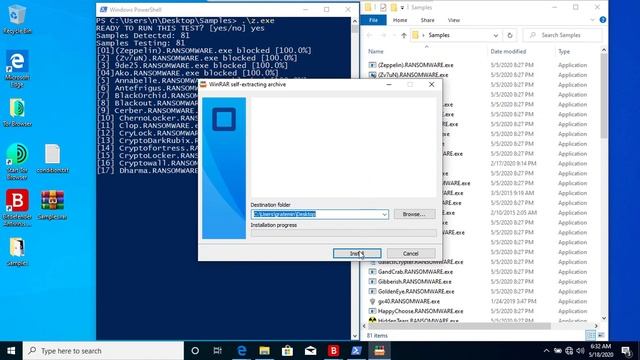640x360 pixels.
Task: Select gx40.RANSOMWARE.exe file
Action: [x=409, y=301]
